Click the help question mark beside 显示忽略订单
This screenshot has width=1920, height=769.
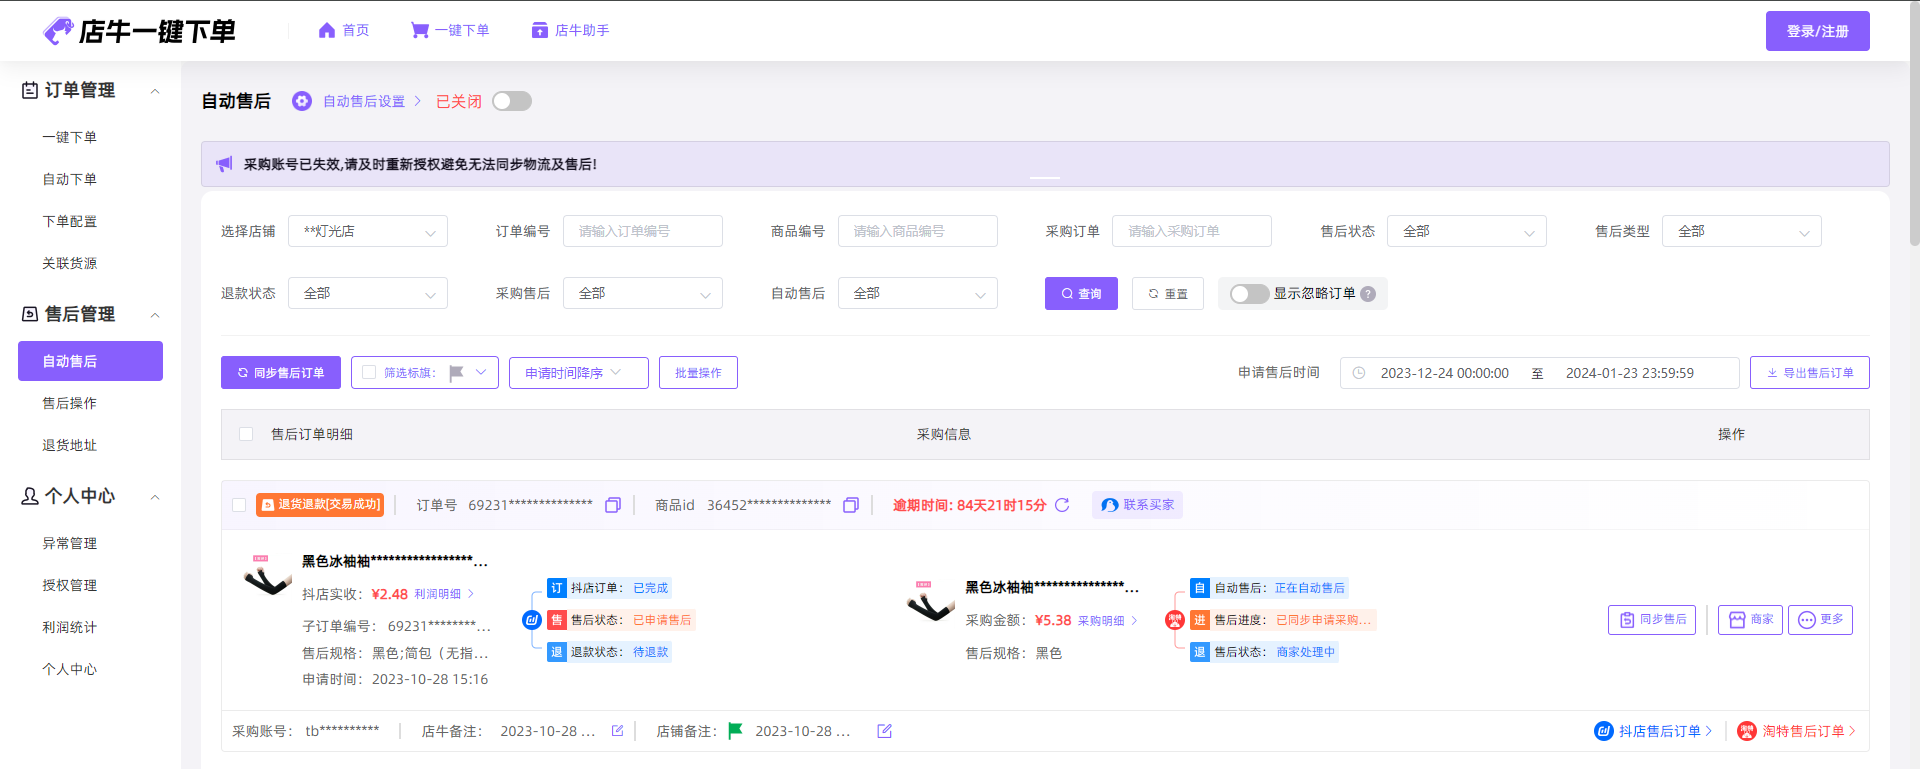1368,294
